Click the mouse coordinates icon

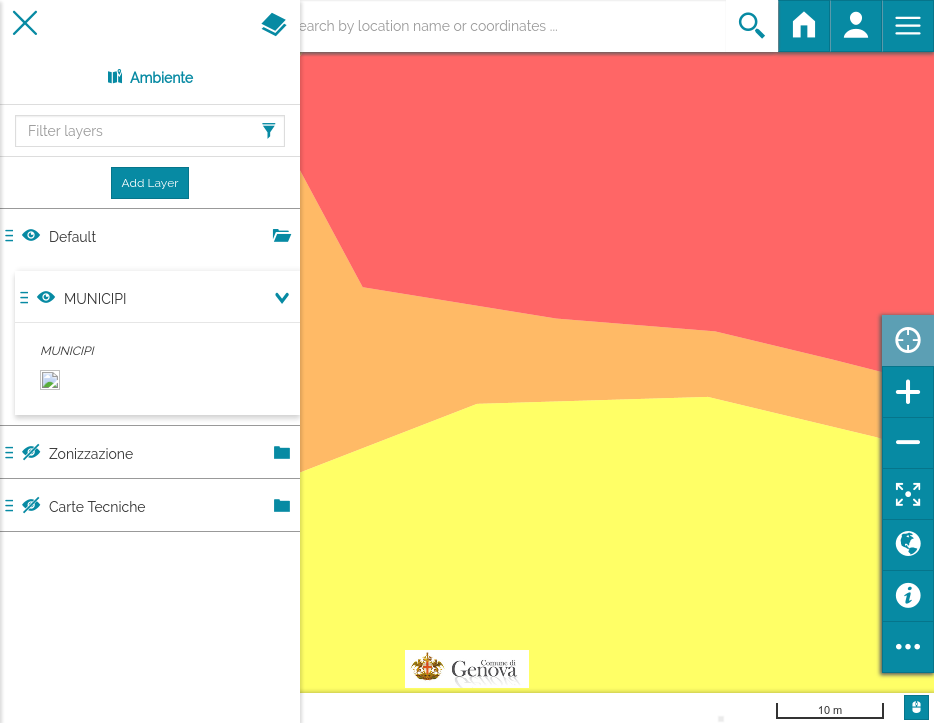[x=916, y=708]
